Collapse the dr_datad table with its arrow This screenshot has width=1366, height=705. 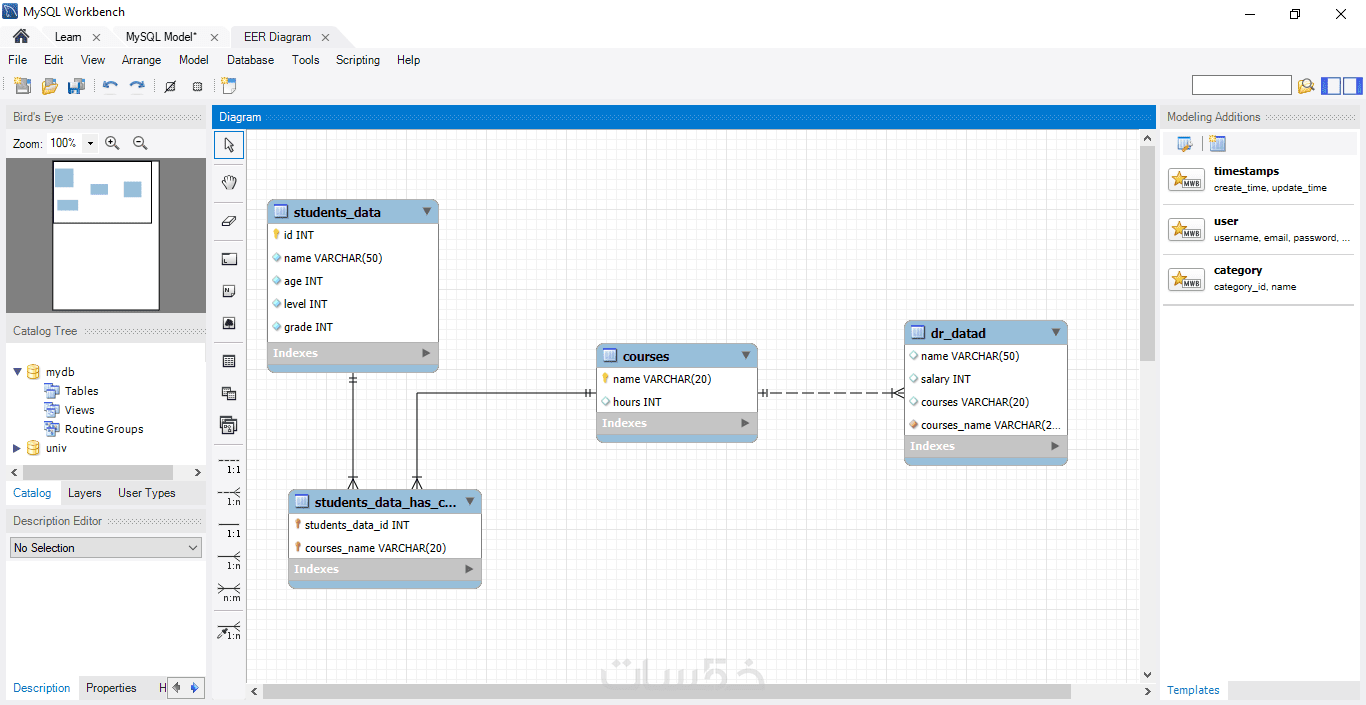coord(1056,333)
